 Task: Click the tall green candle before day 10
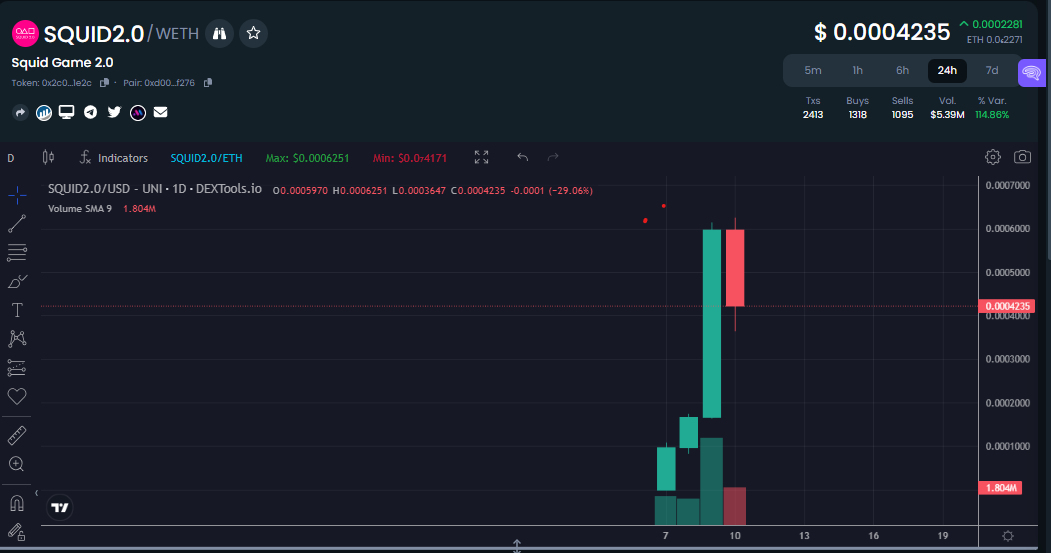[712, 324]
